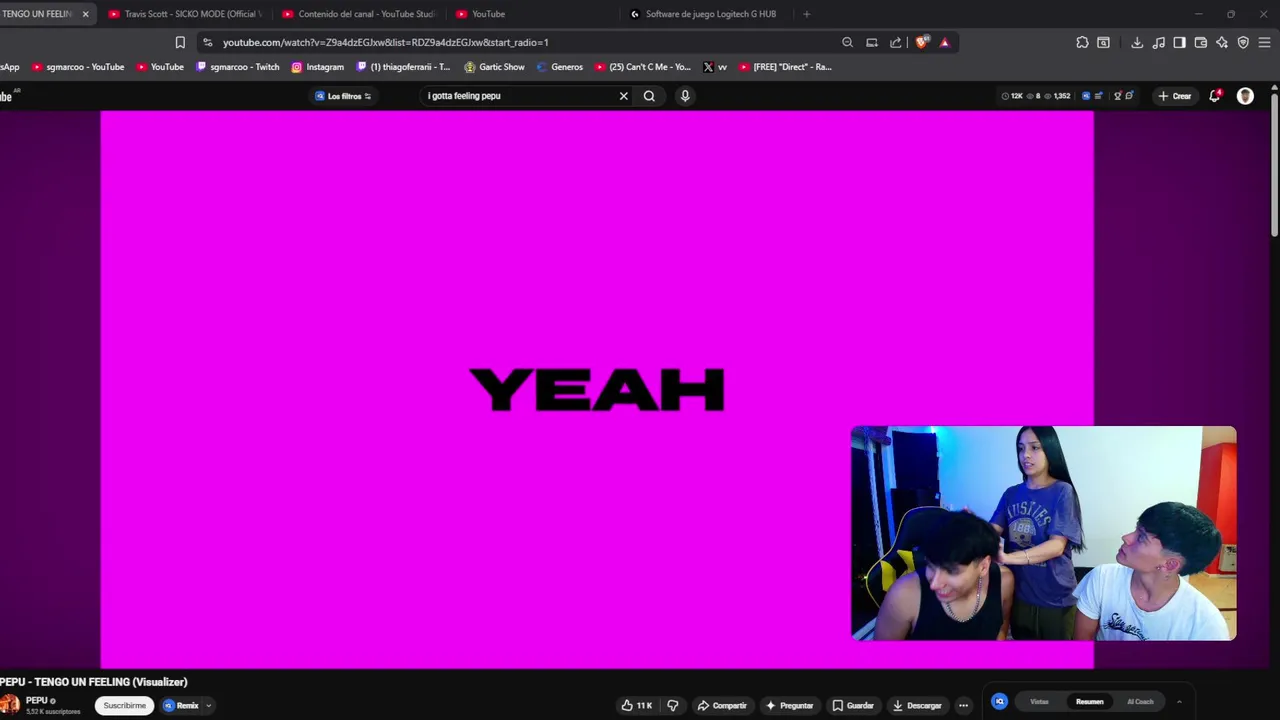Viewport: 1280px width, 720px height.
Task: Open the '(1) thiagoferrarii' Twitch bookmark
Action: 404,67
